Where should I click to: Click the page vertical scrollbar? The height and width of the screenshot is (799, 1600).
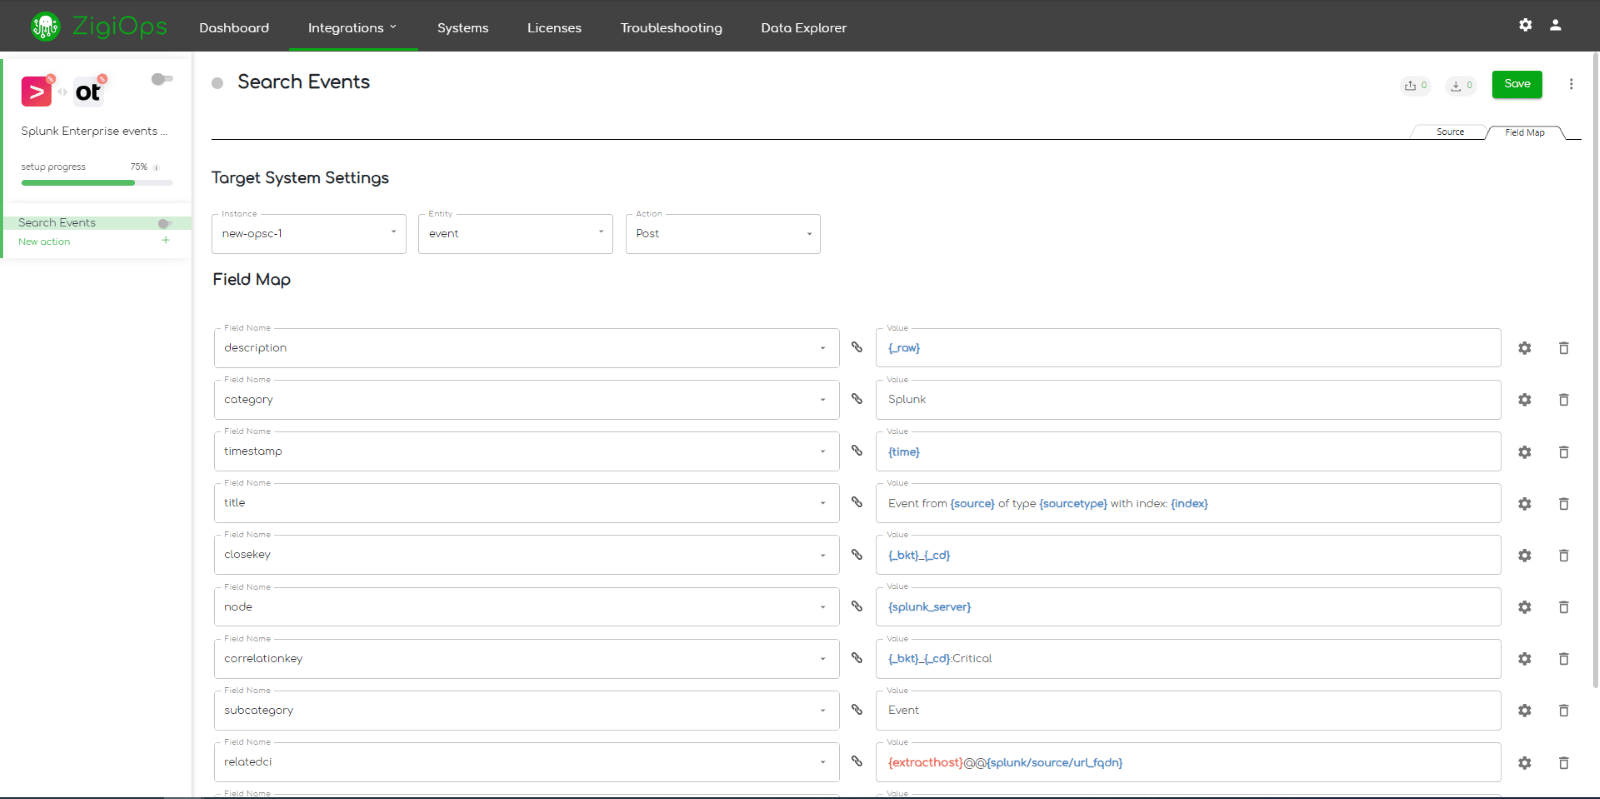coord(1596,370)
